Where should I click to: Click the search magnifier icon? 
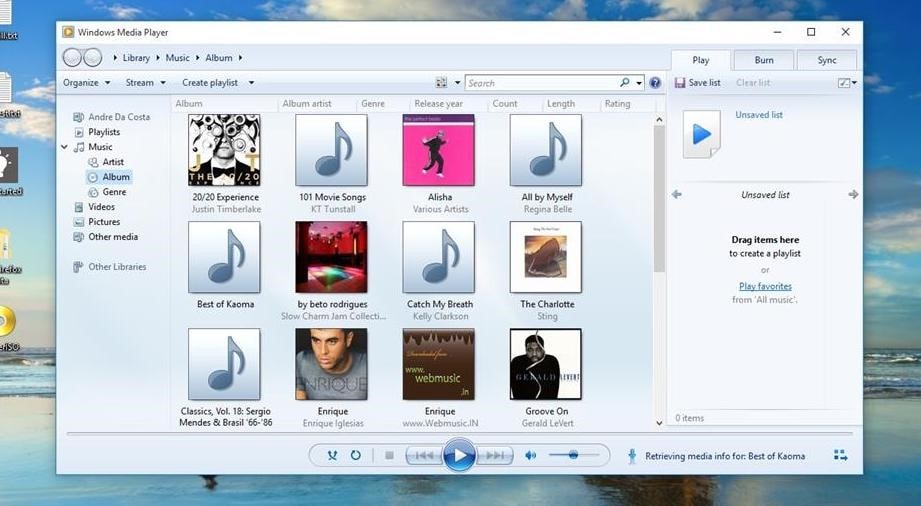pos(624,83)
